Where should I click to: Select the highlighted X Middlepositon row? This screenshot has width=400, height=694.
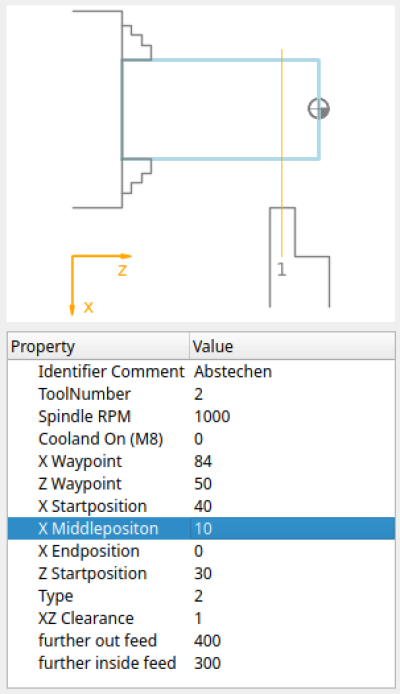click(201, 528)
